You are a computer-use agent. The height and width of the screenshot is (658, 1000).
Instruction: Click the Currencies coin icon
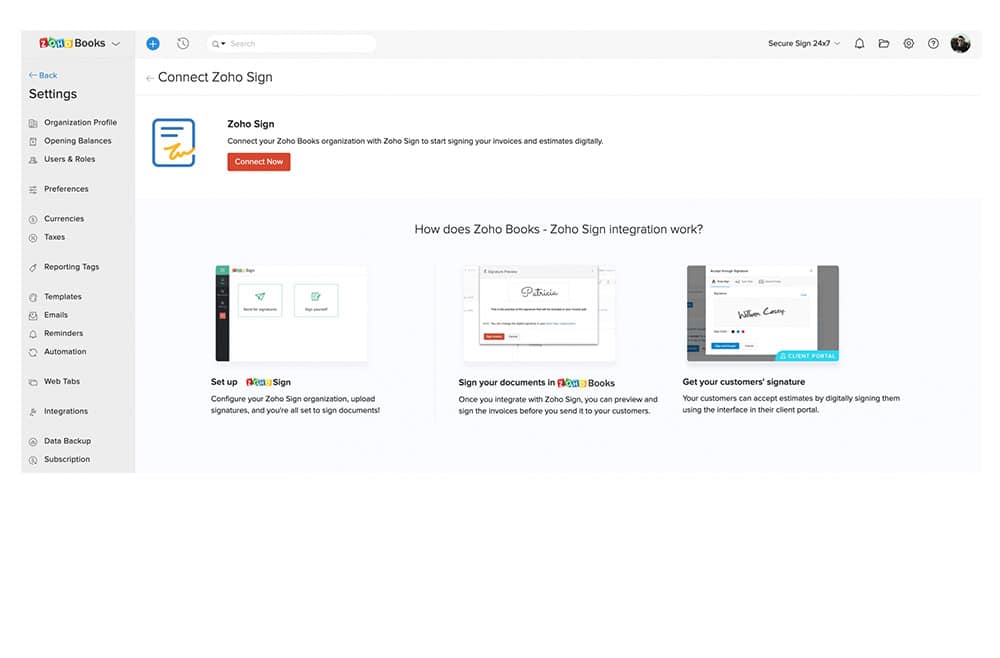coord(33,219)
